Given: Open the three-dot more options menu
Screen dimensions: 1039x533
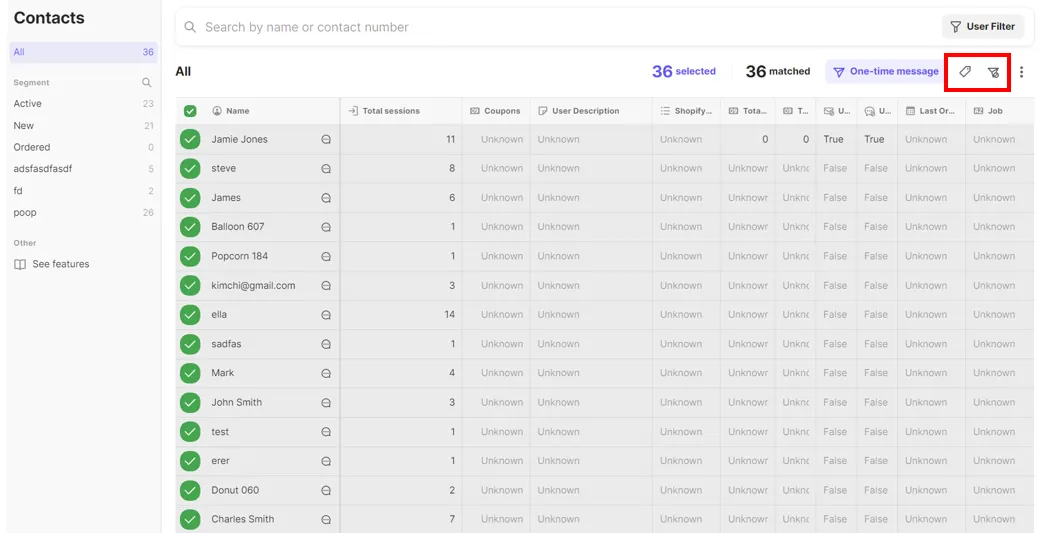Looking at the screenshot, I should click(1021, 72).
